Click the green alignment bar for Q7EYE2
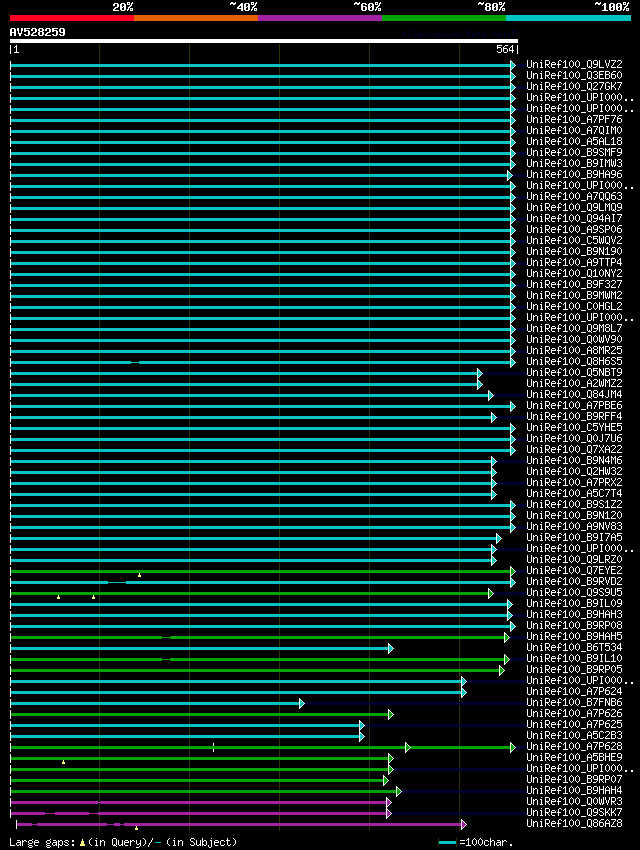640x850 pixels. [262, 571]
